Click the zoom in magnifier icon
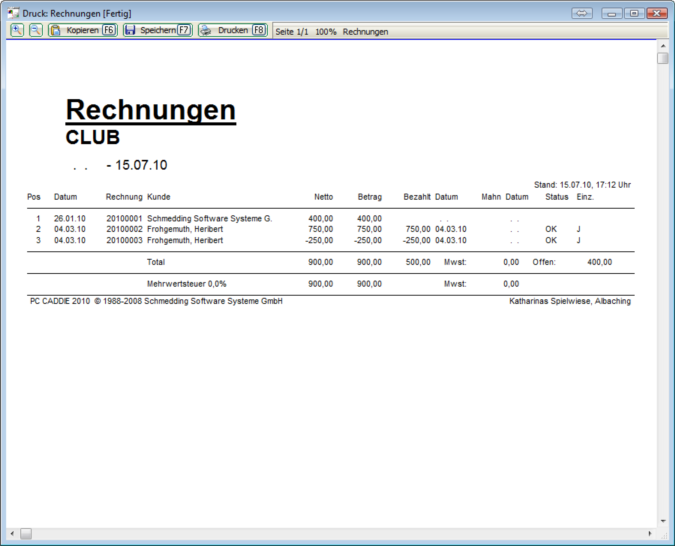675x546 pixels. tap(17, 31)
